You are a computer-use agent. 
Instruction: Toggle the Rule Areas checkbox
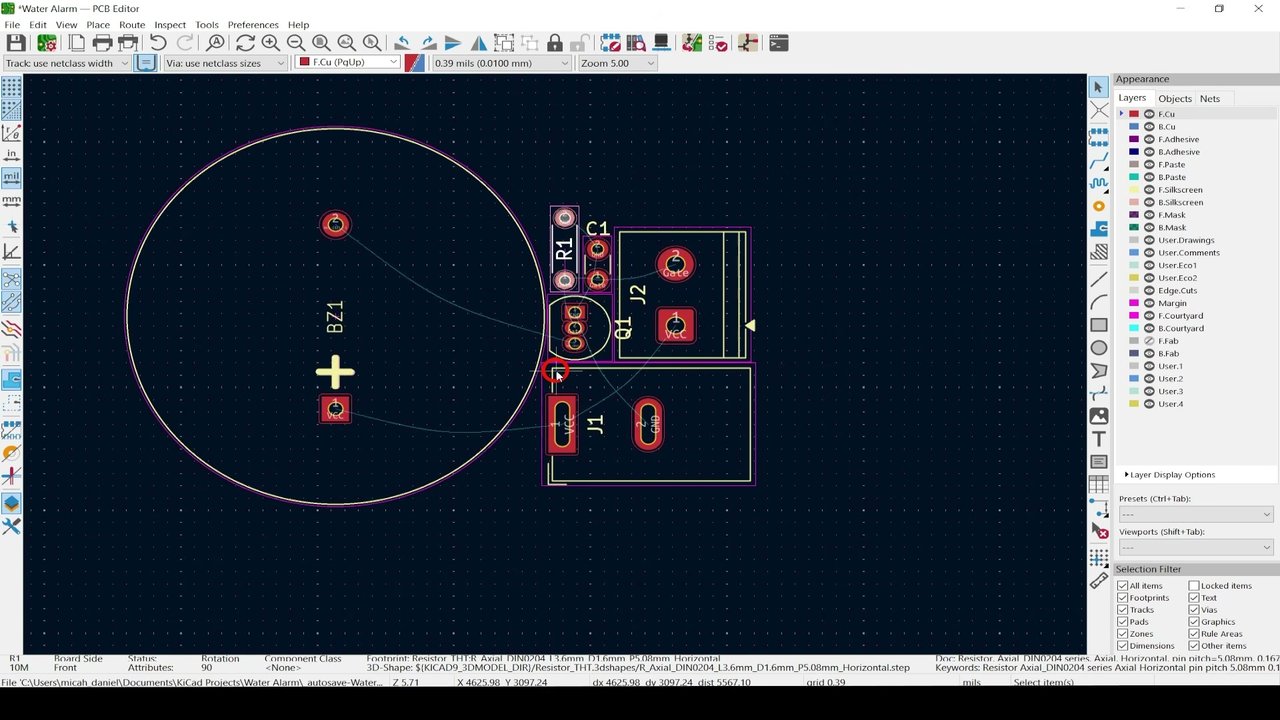1194,634
